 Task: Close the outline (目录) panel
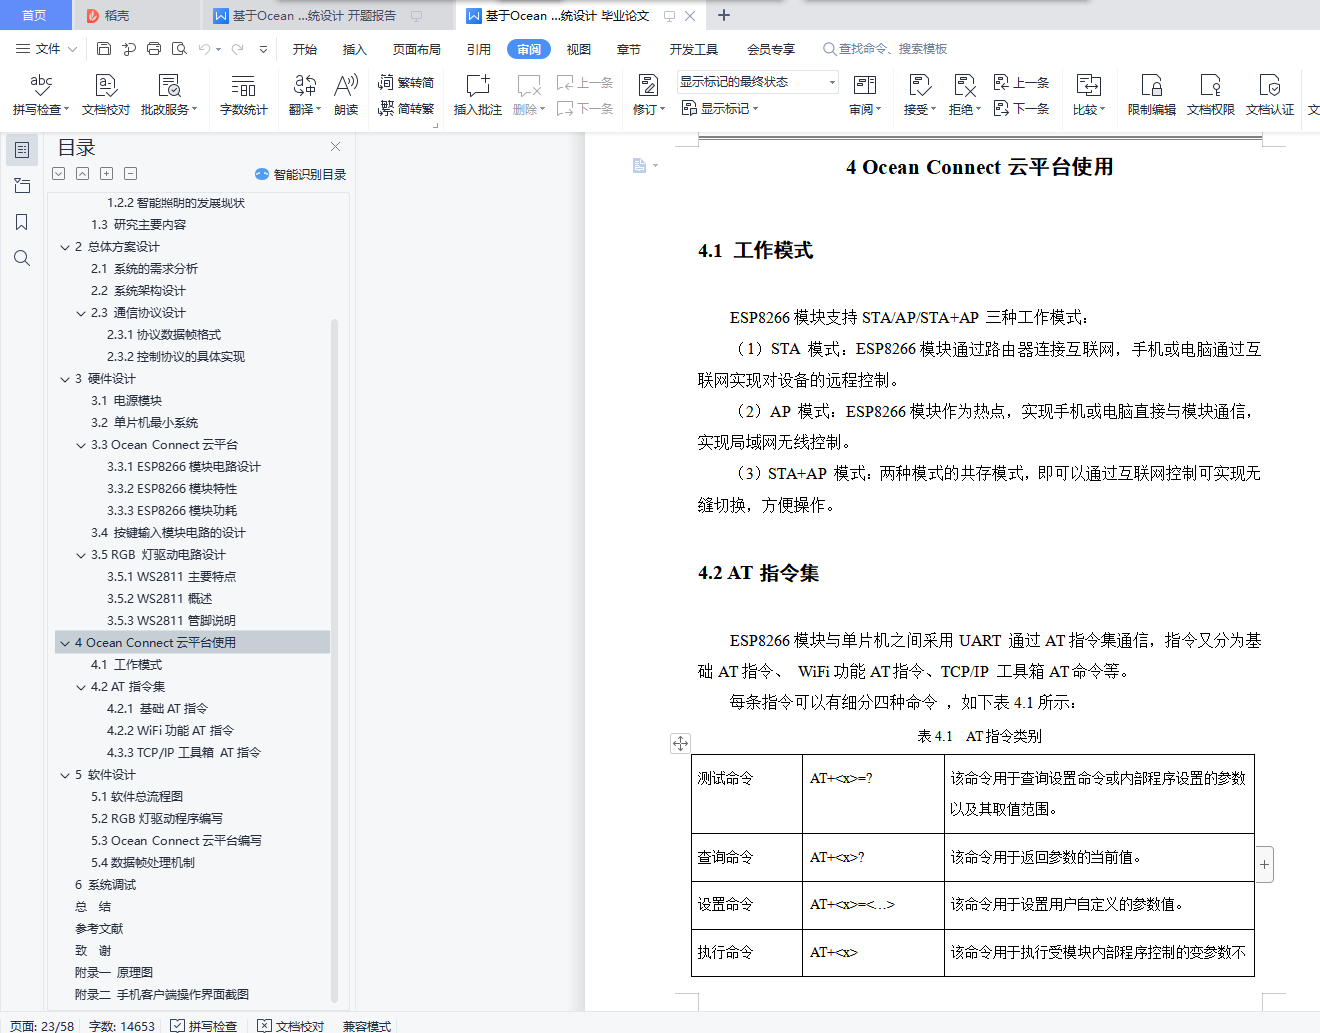coord(336,147)
